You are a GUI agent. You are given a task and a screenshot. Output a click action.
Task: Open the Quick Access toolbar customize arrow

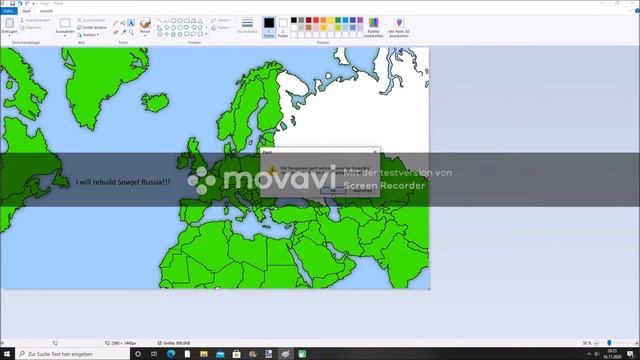coord(34,3)
